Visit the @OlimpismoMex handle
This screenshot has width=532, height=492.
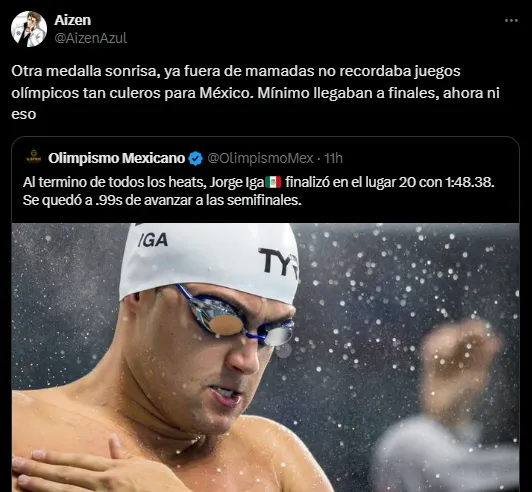[260, 158]
